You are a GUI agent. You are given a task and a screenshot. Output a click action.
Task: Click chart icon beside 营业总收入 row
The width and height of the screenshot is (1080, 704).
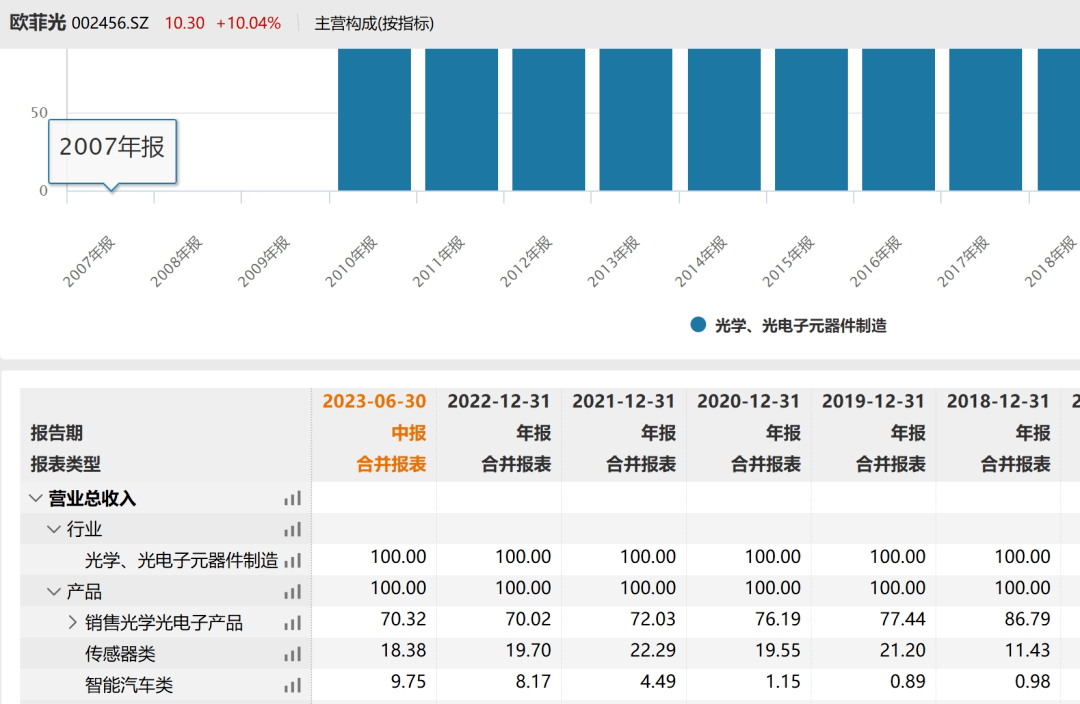(292, 498)
